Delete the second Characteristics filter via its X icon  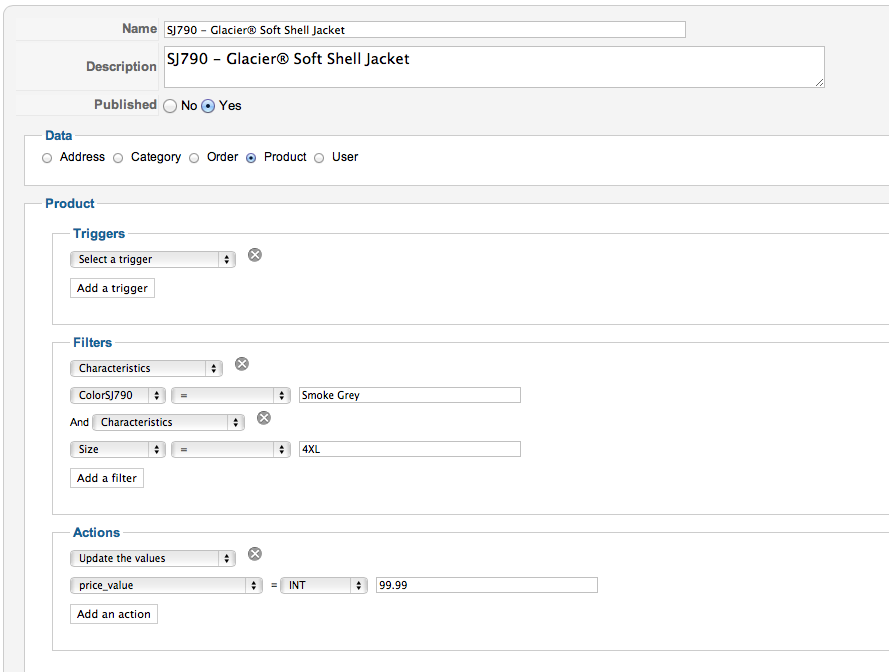click(264, 418)
